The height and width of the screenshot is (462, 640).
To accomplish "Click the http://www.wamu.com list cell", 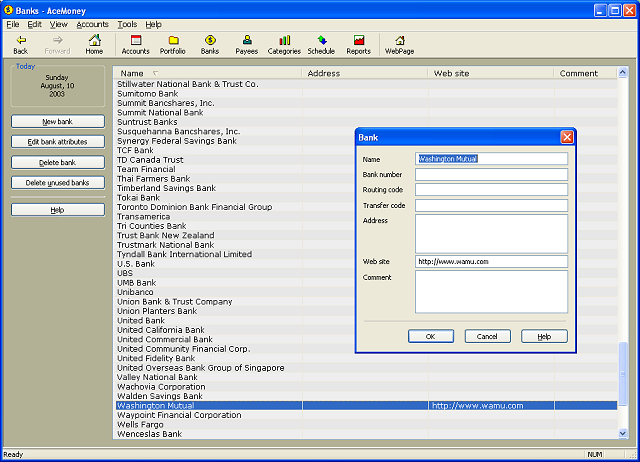I will [491, 405].
